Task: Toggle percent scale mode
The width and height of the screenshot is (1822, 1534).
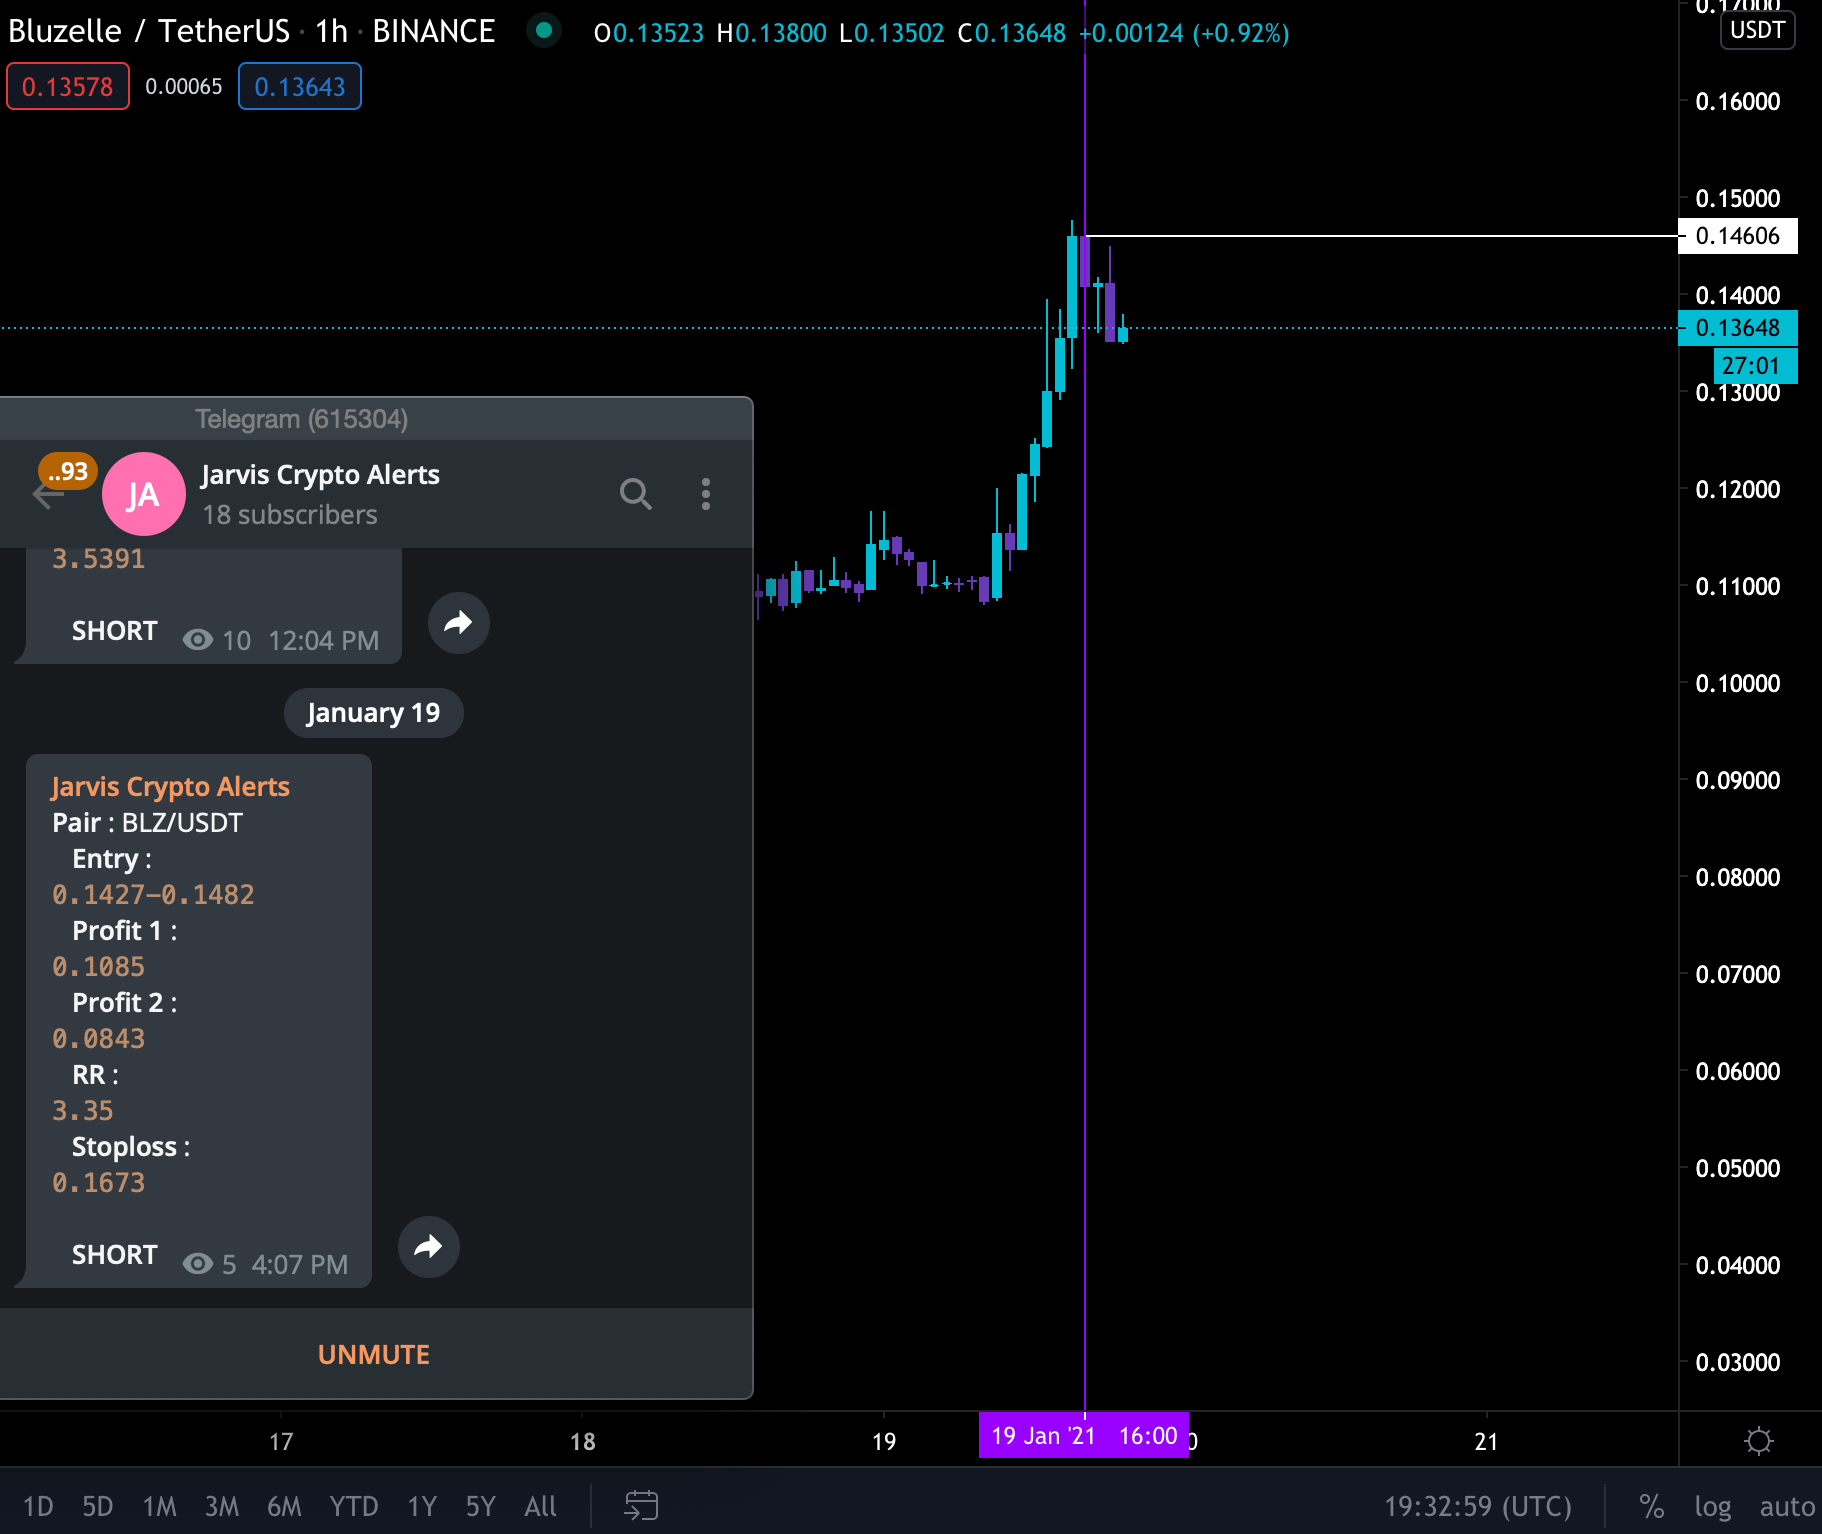Action: coord(1651,1506)
